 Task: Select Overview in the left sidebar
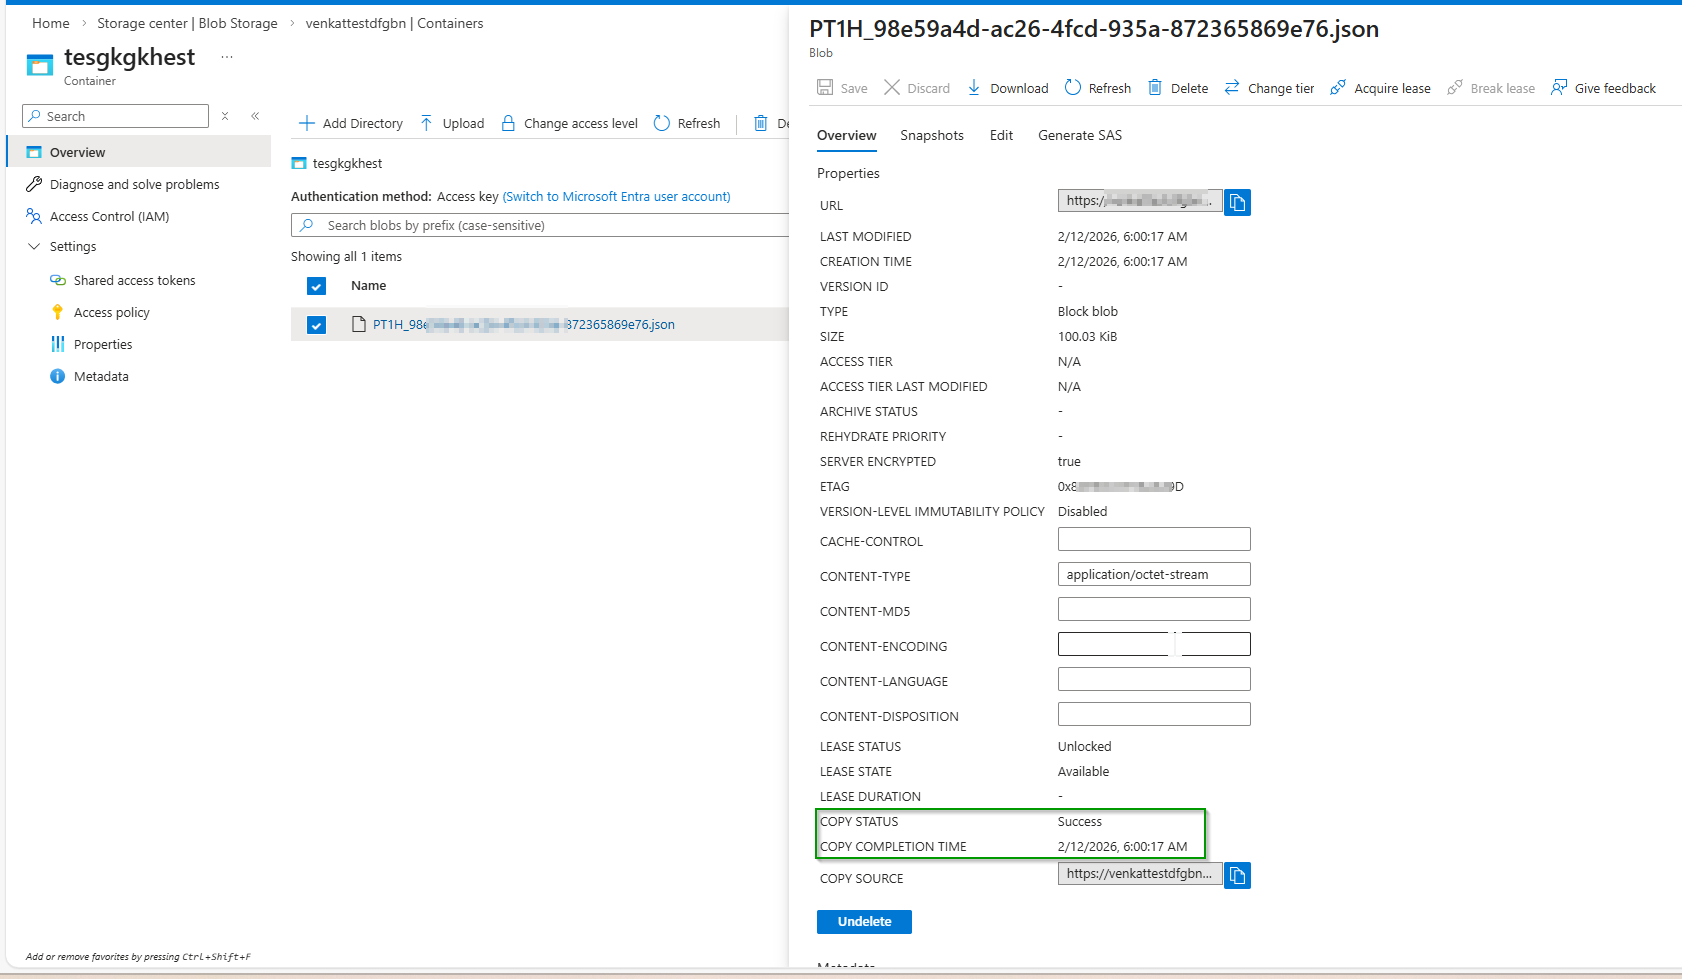coord(139,152)
